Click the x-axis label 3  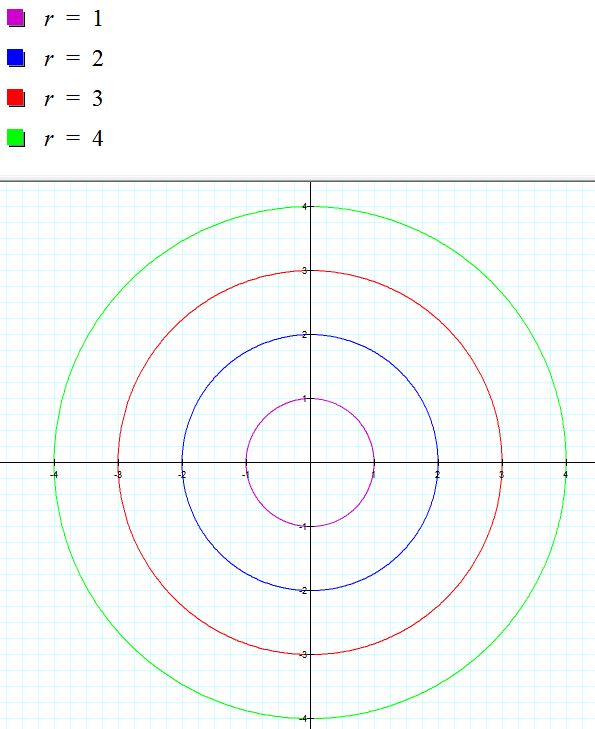click(x=501, y=475)
